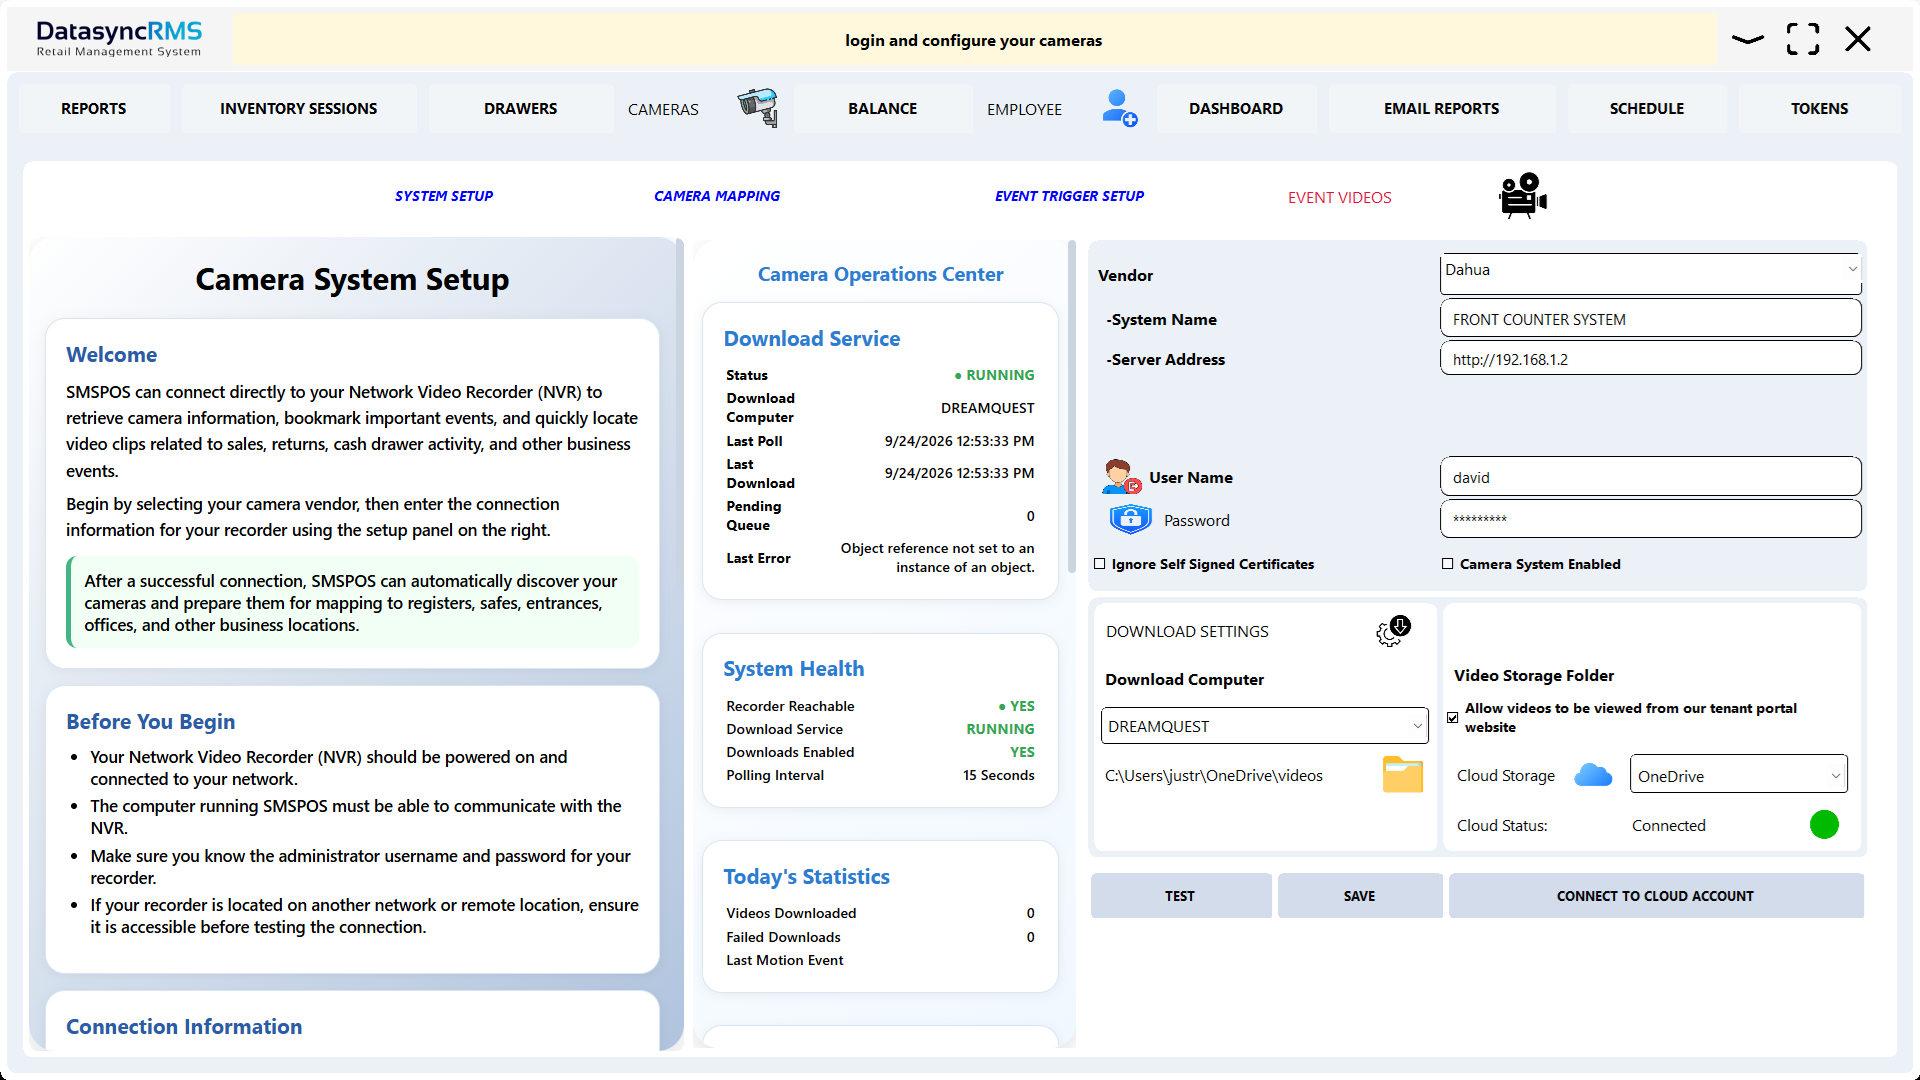Click the download settings gear icon
This screenshot has height=1080, width=1920.
(x=1393, y=630)
